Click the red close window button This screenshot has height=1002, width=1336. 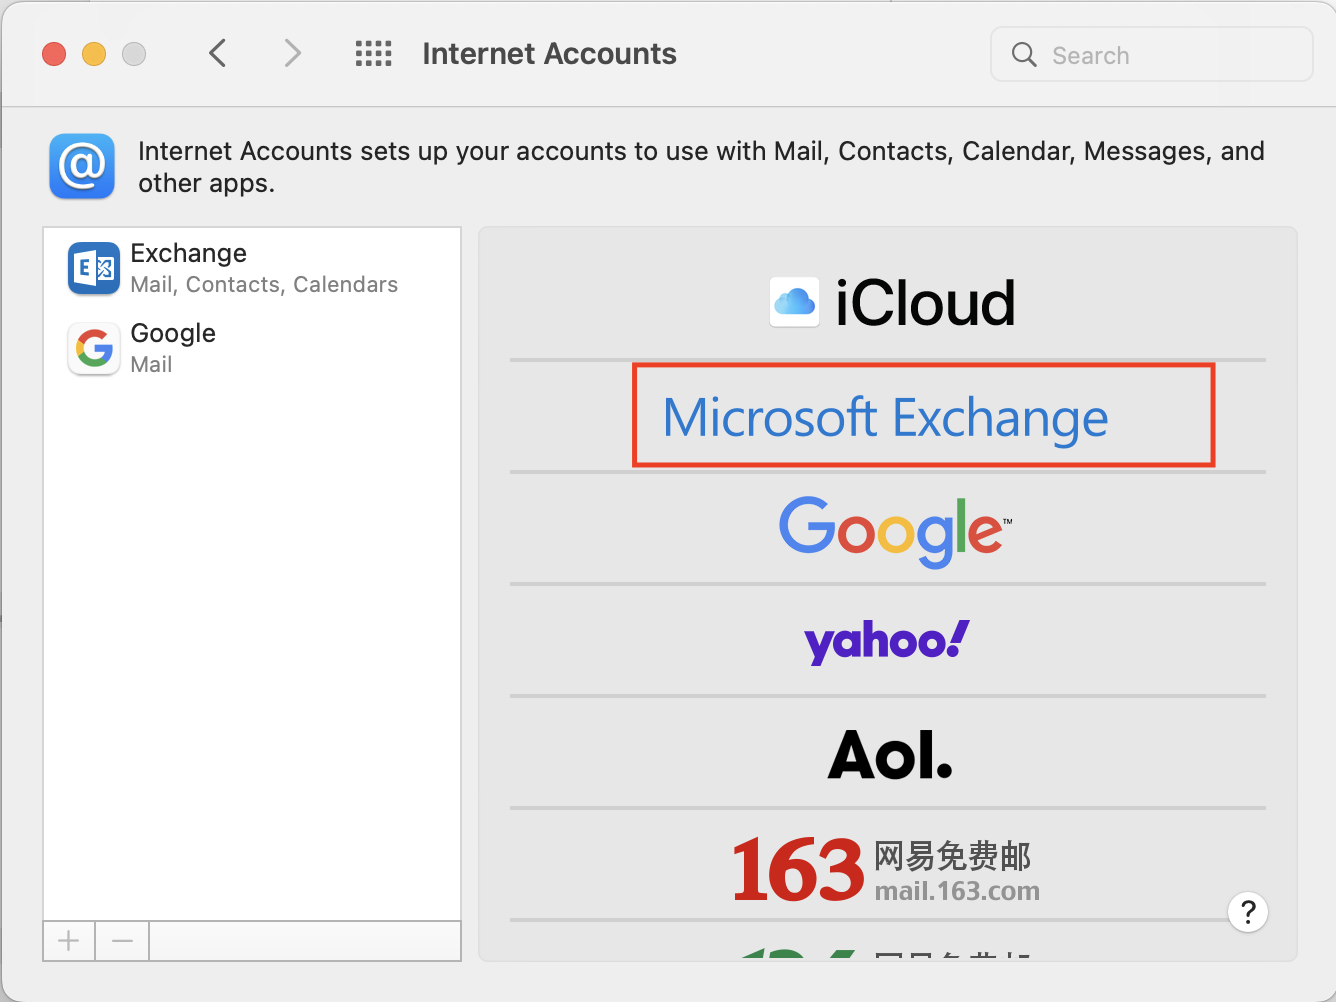[x=54, y=54]
